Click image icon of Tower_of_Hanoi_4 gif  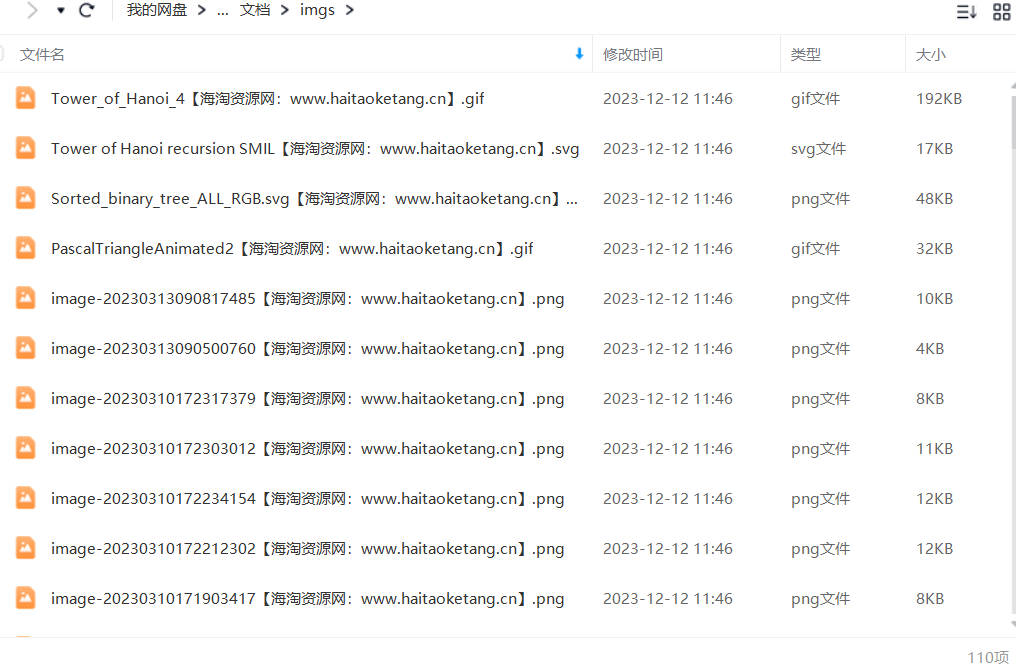(25, 98)
